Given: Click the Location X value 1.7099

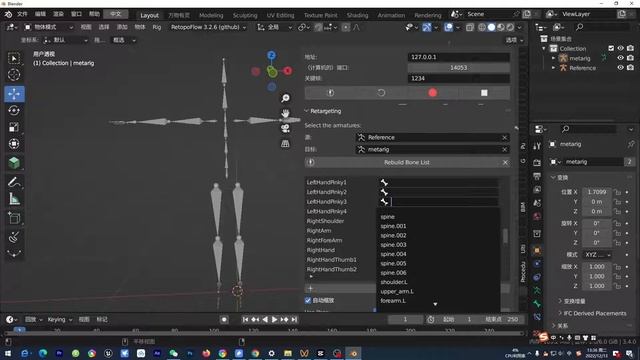Looking at the screenshot, I should tap(596, 192).
